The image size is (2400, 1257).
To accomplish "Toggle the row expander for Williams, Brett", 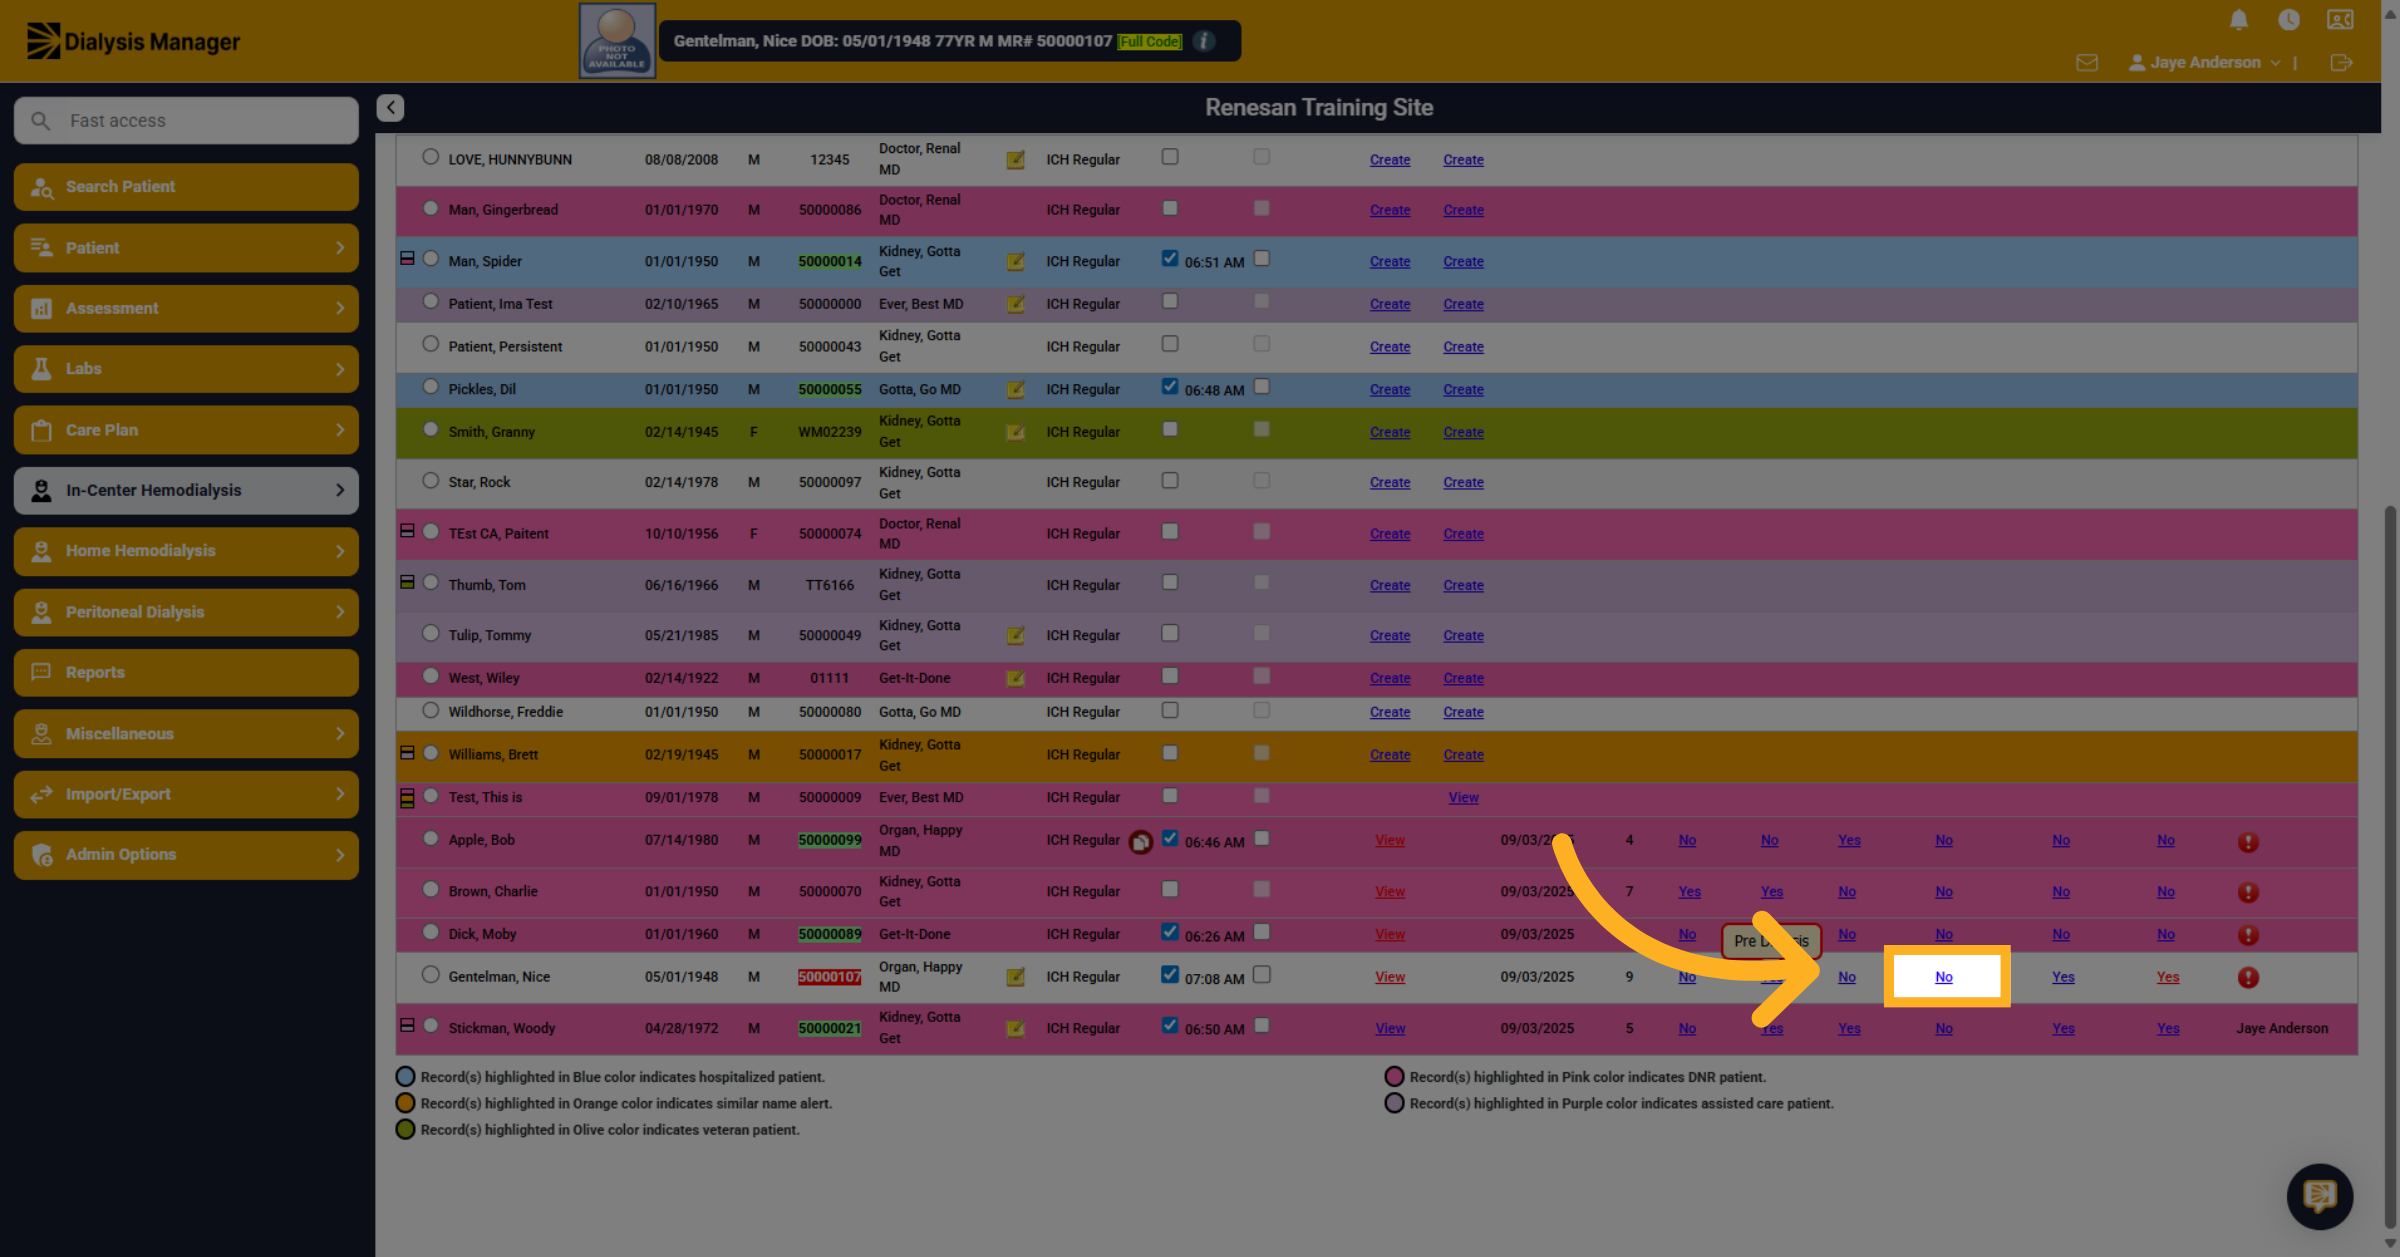I will [x=407, y=752].
